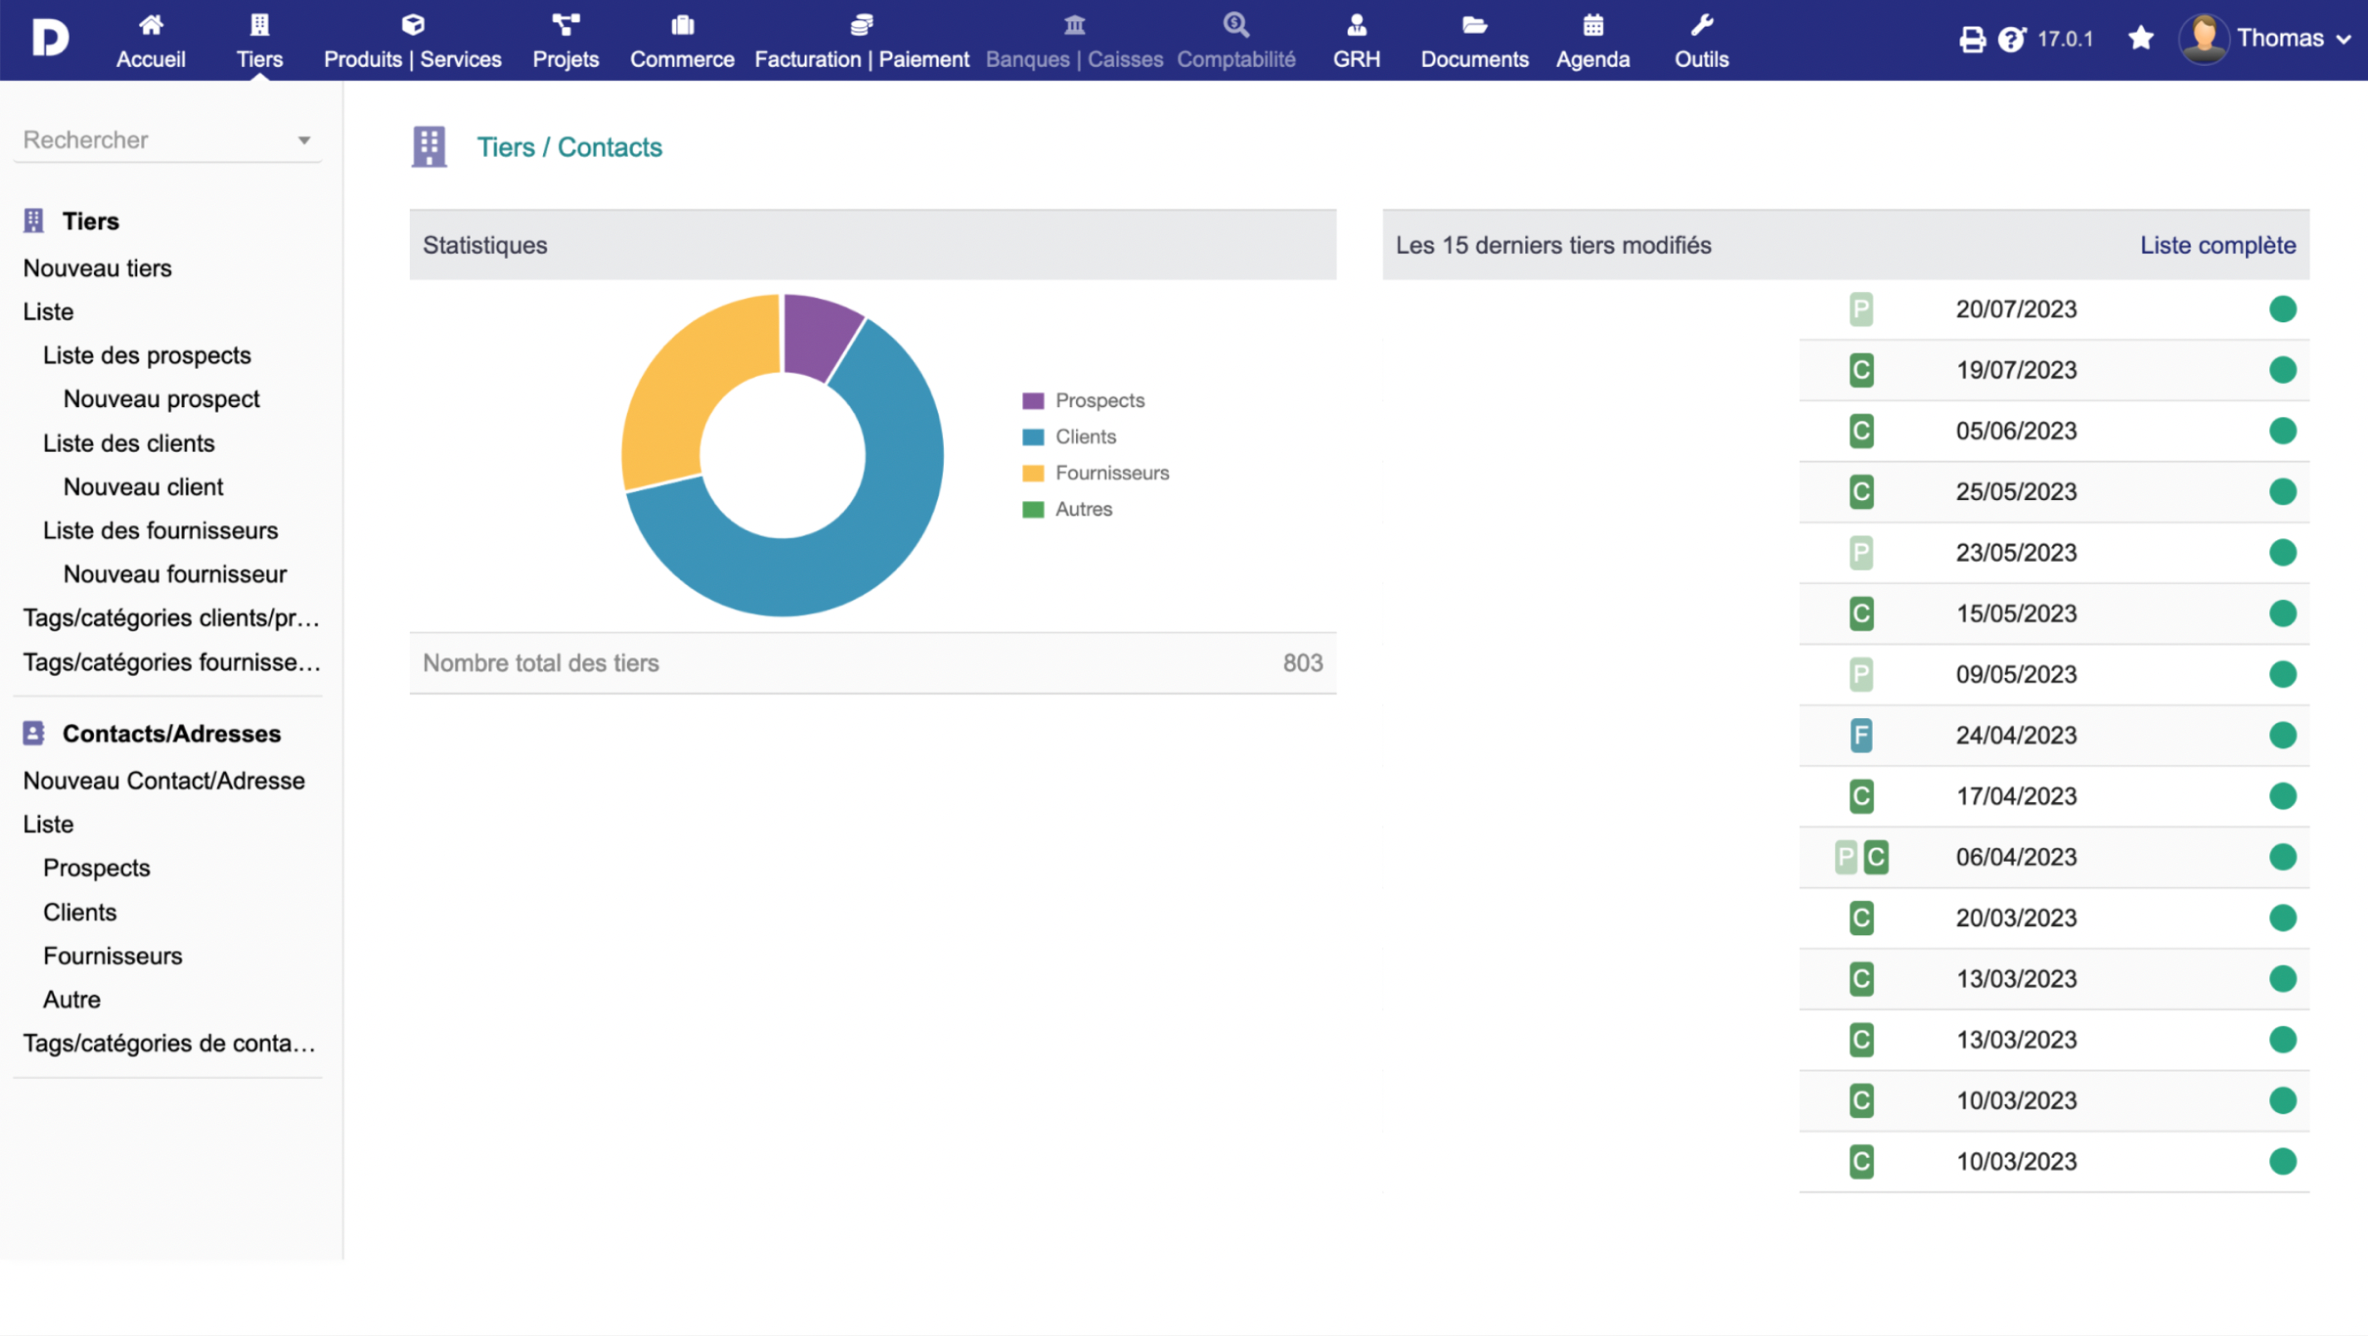The image size is (2368, 1336).
Task: Open the print icon in top bar
Action: pyautogui.click(x=1971, y=39)
